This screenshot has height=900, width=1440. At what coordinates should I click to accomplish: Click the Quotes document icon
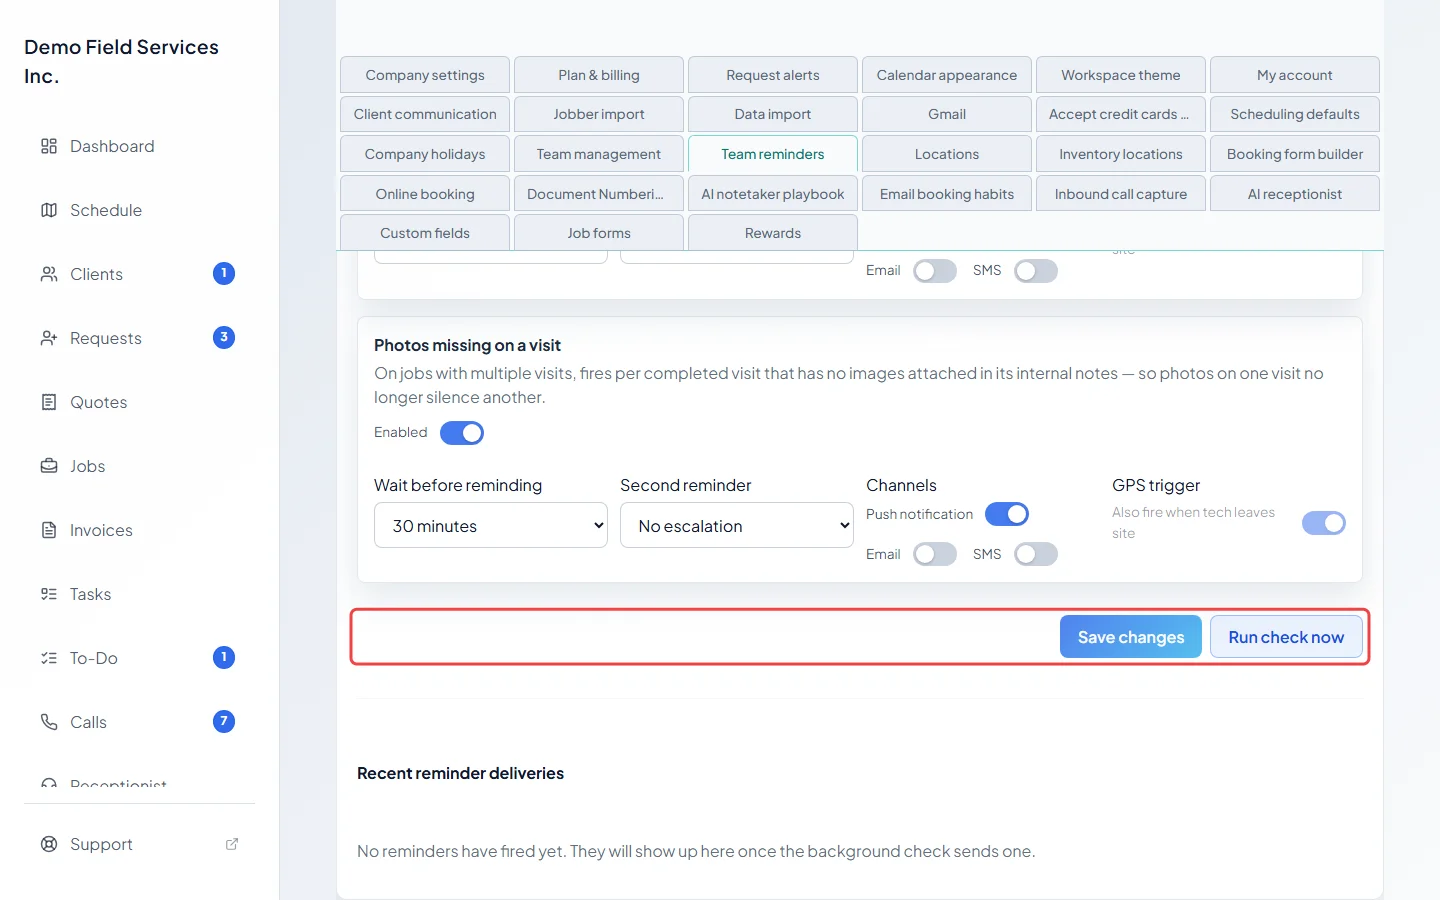(x=49, y=402)
